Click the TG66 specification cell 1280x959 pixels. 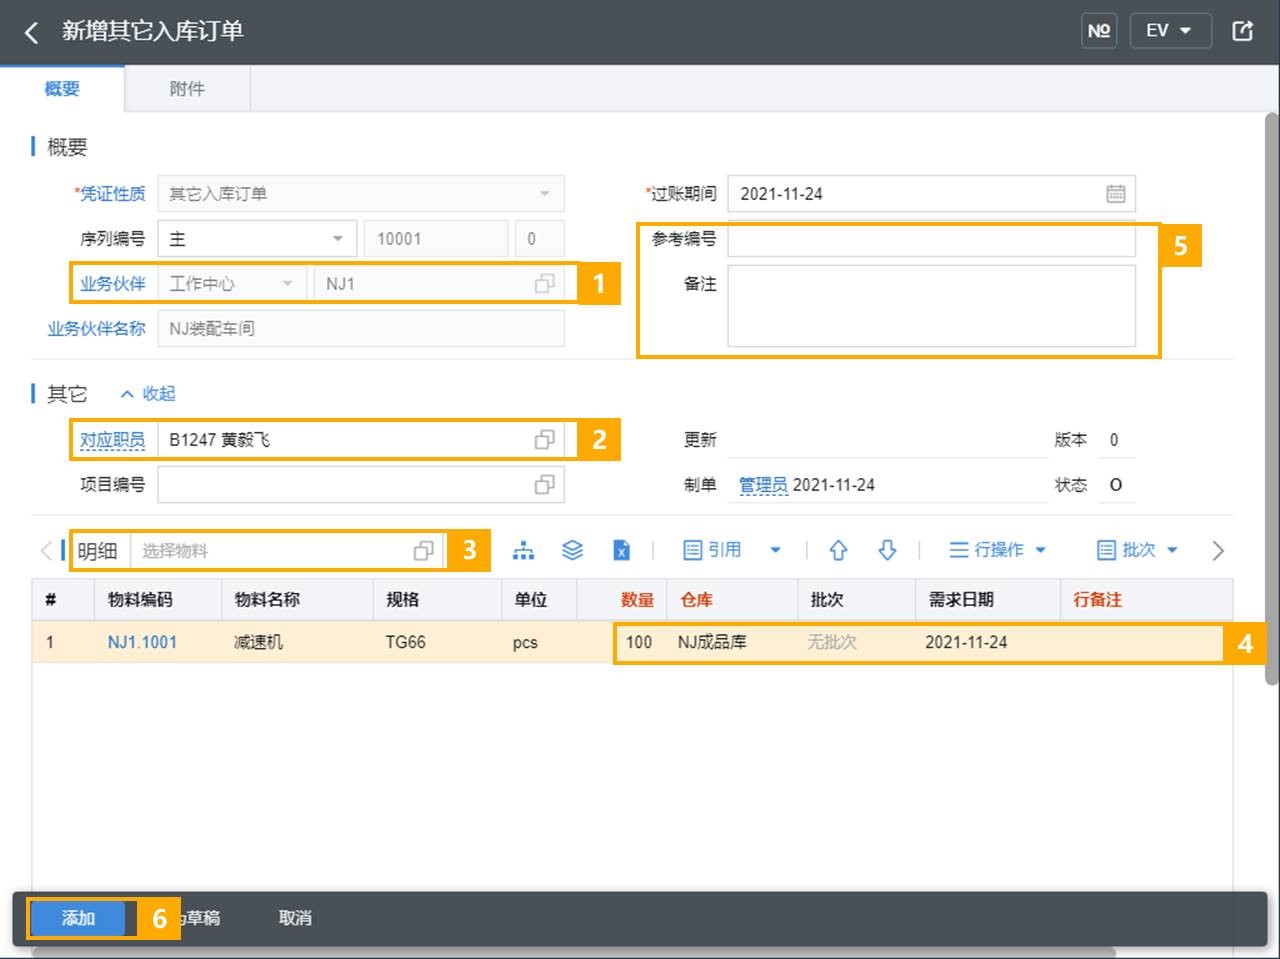[x=405, y=642]
